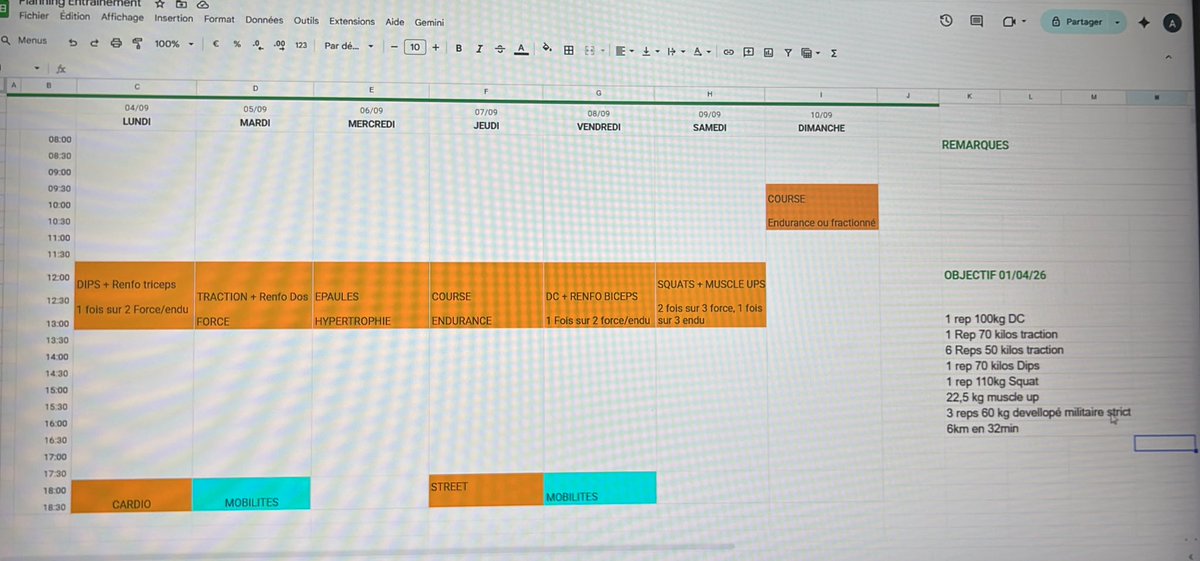Increase font size with plus button
1200x561 pixels.
point(436,46)
